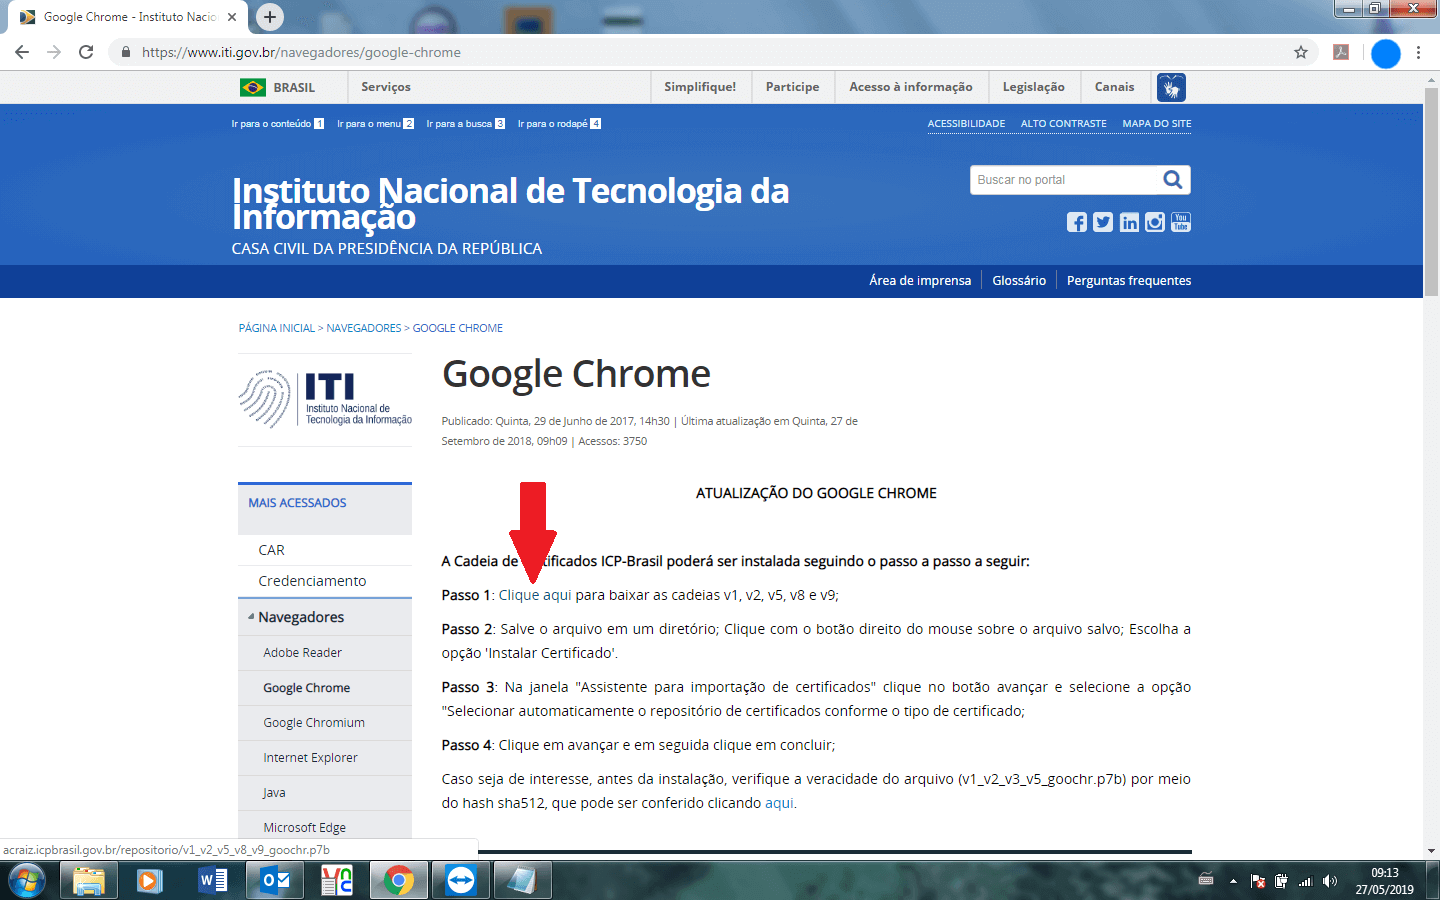Open the Participe menu item

point(792,87)
